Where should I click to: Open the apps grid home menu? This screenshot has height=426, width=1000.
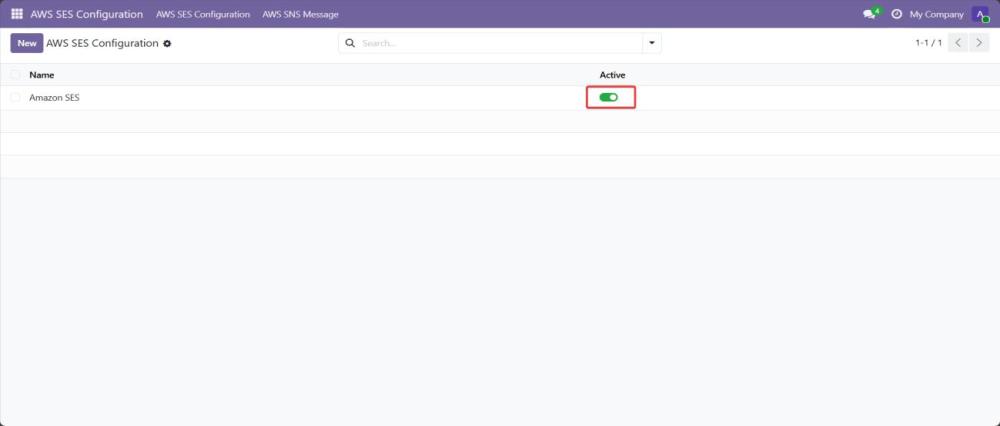pos(17,14)
